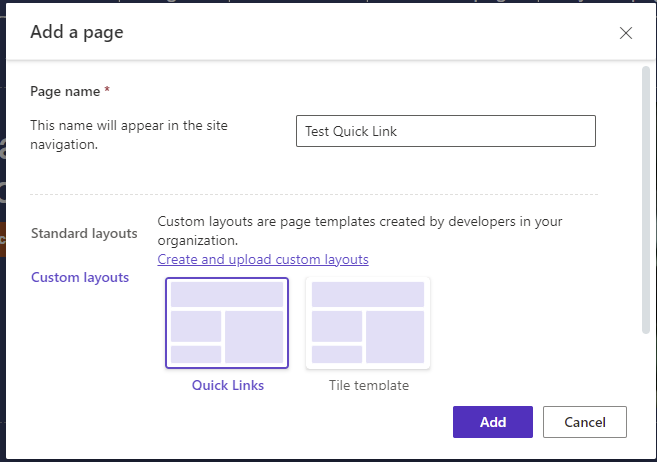The width and height of the screenshot is (657, 462).
Task: Switch to Standard layouts tab
Action: click(x=84, y=233)
